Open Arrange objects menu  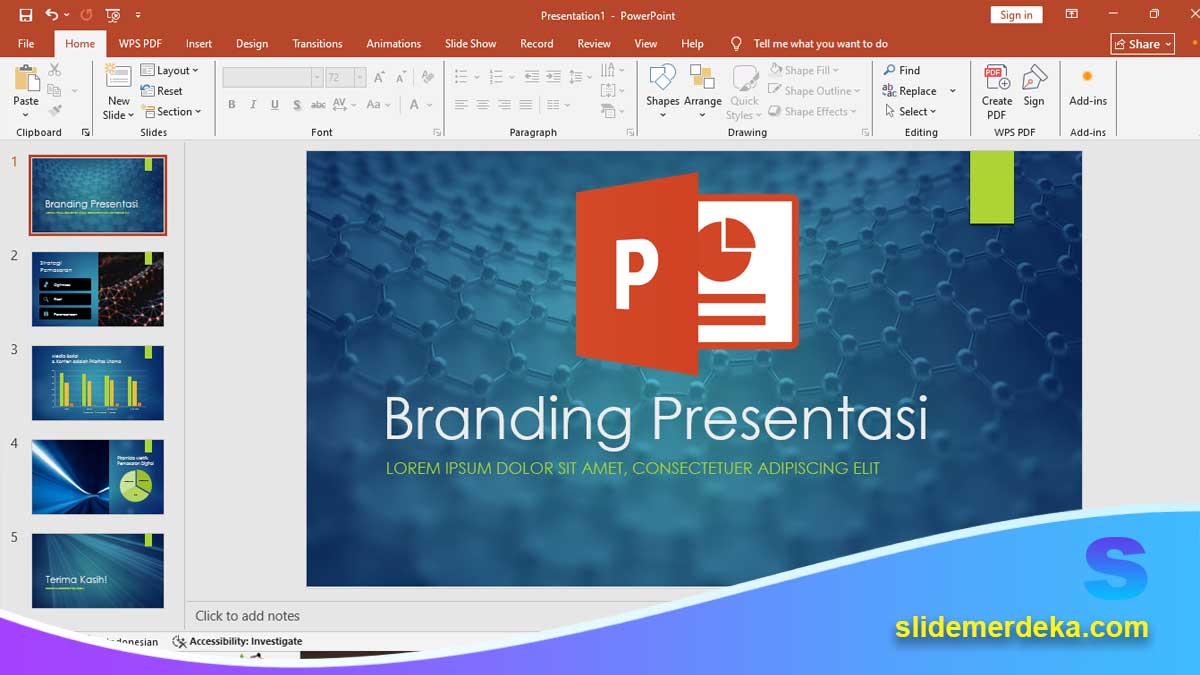tap(702, 92)
